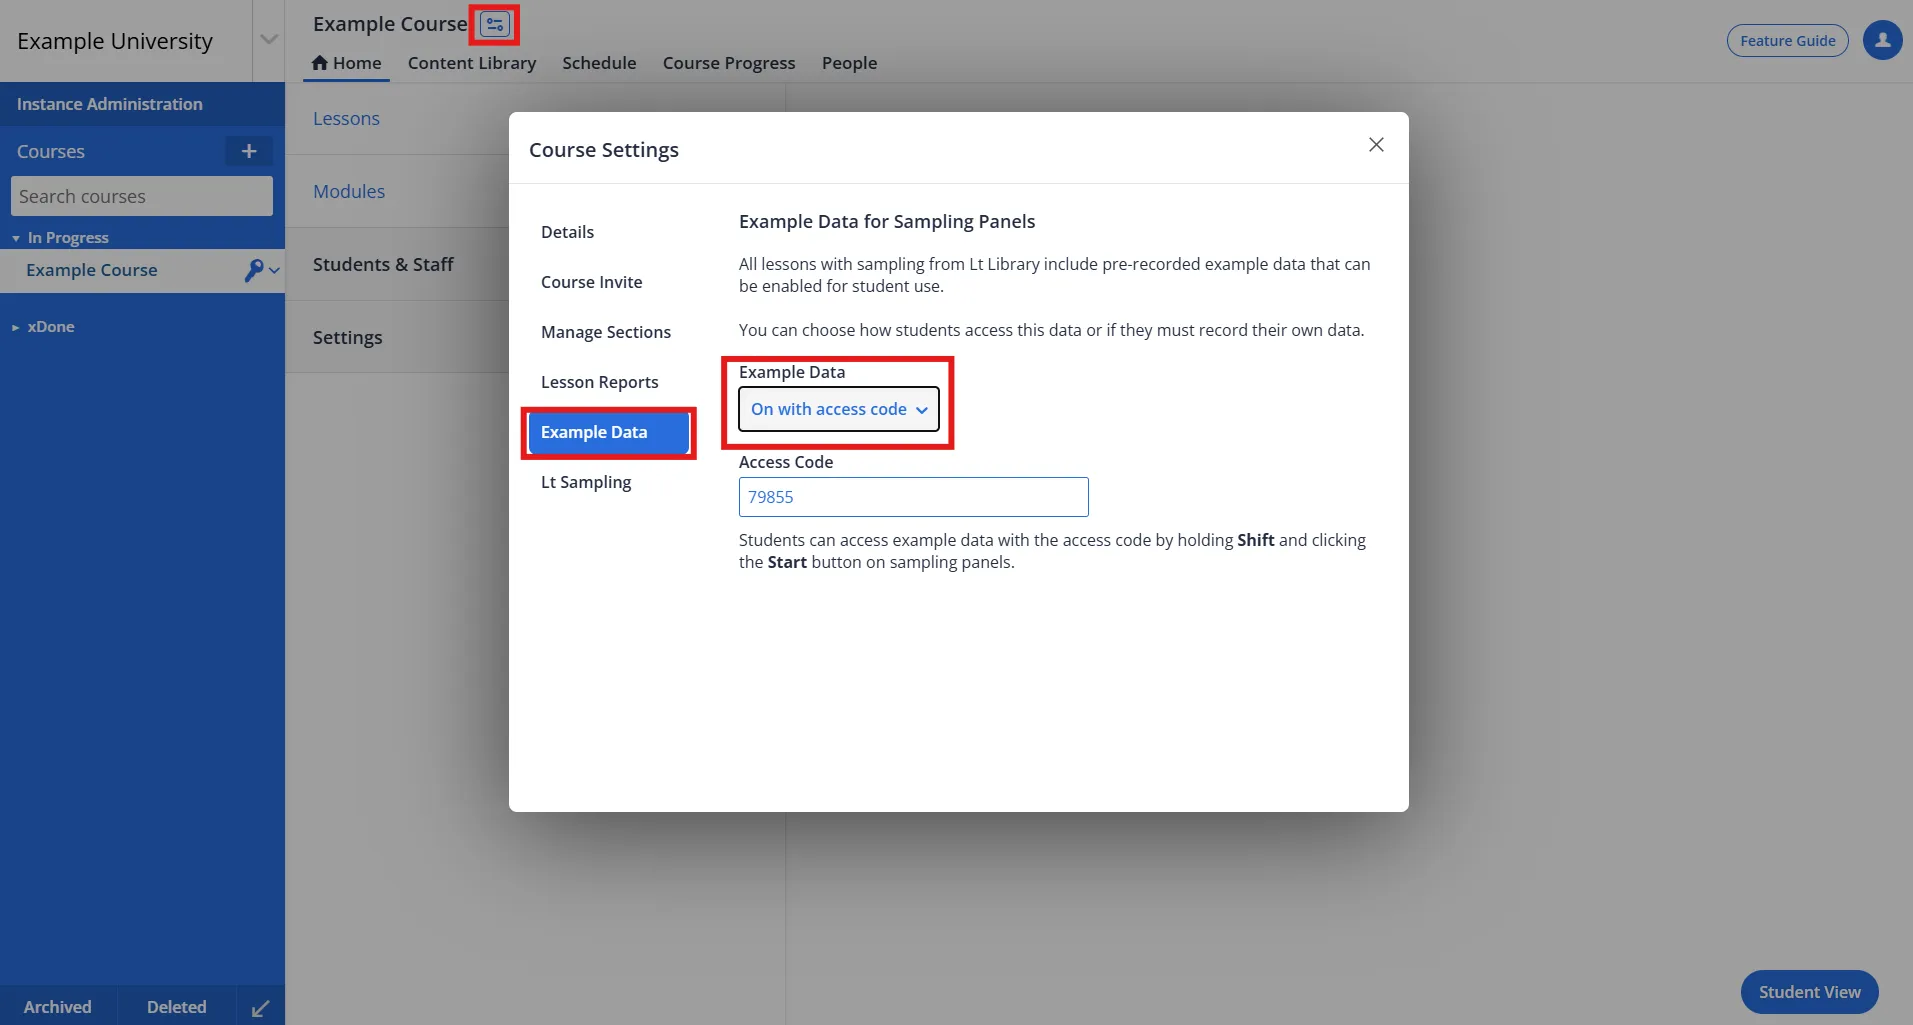Screen dimensions: 1913x1025
Task: Select Lt Sampling in Course Settings
Action: click(x=586, y=481)
